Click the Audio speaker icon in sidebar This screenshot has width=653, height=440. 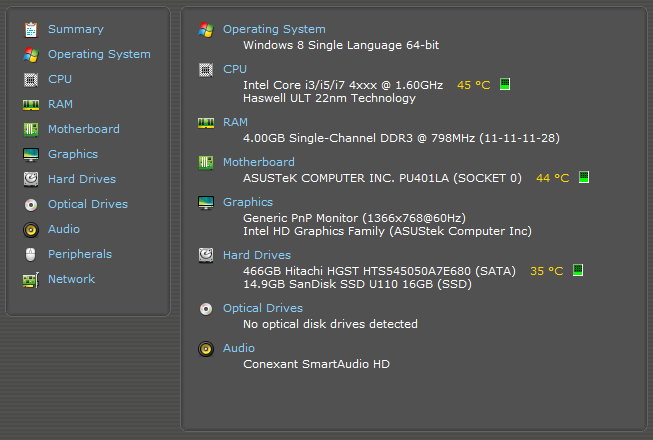click(x=31, y=229)
